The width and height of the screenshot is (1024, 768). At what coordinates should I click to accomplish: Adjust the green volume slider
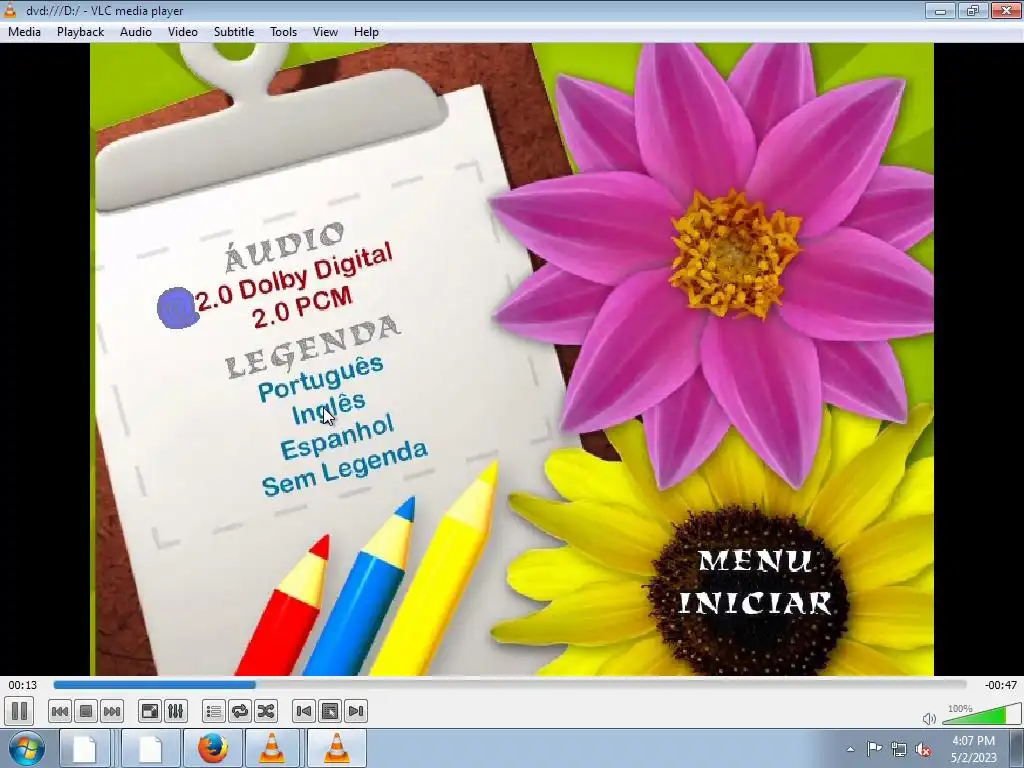[x=982, y=714]
